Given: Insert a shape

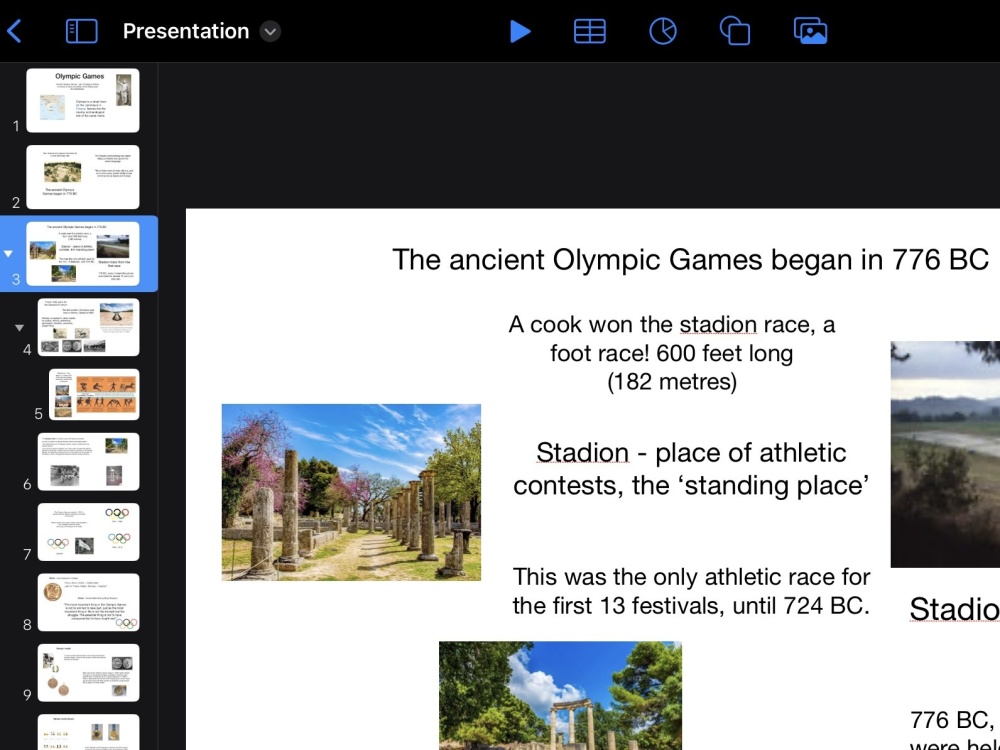Looking at the screenshot, I should [x=735, y=31].
